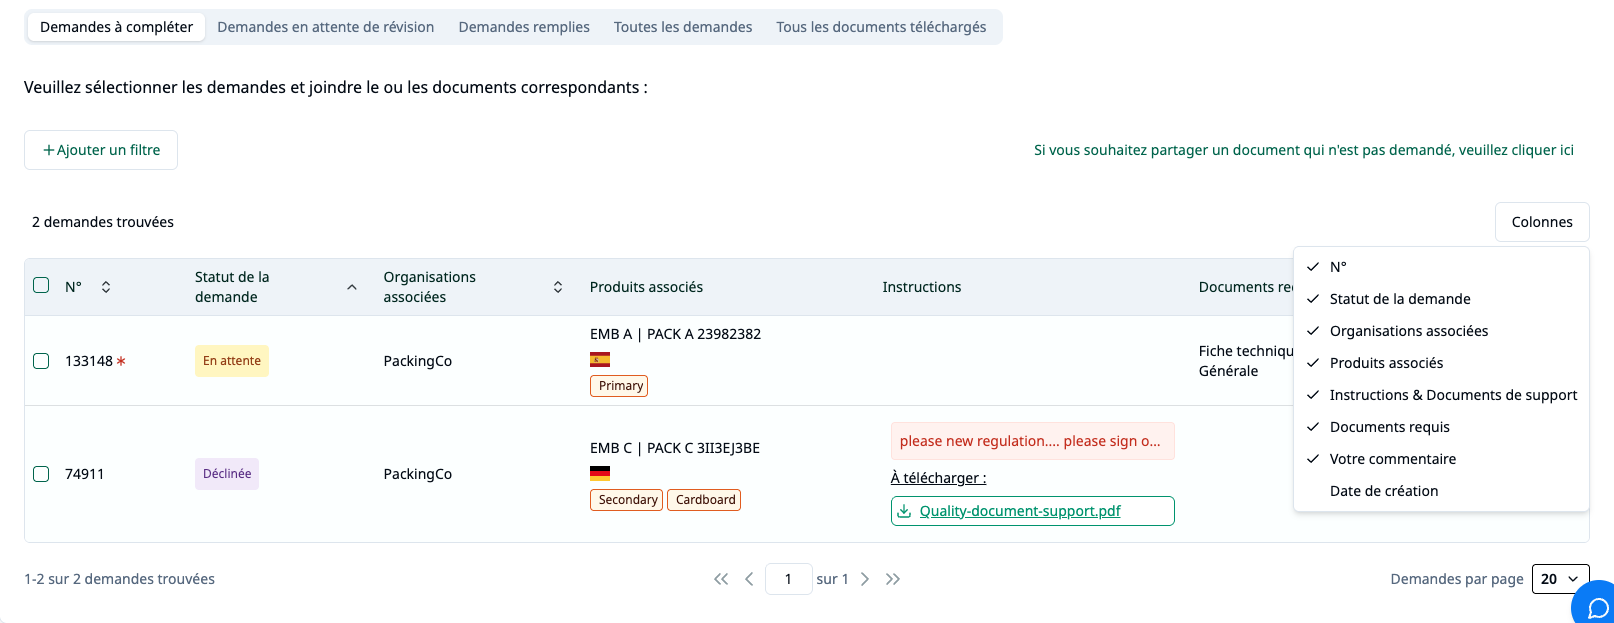This screenshot has width=1614, height=623.
Task: Open the Demandes par page dropdown
Action: point(1560,579)
